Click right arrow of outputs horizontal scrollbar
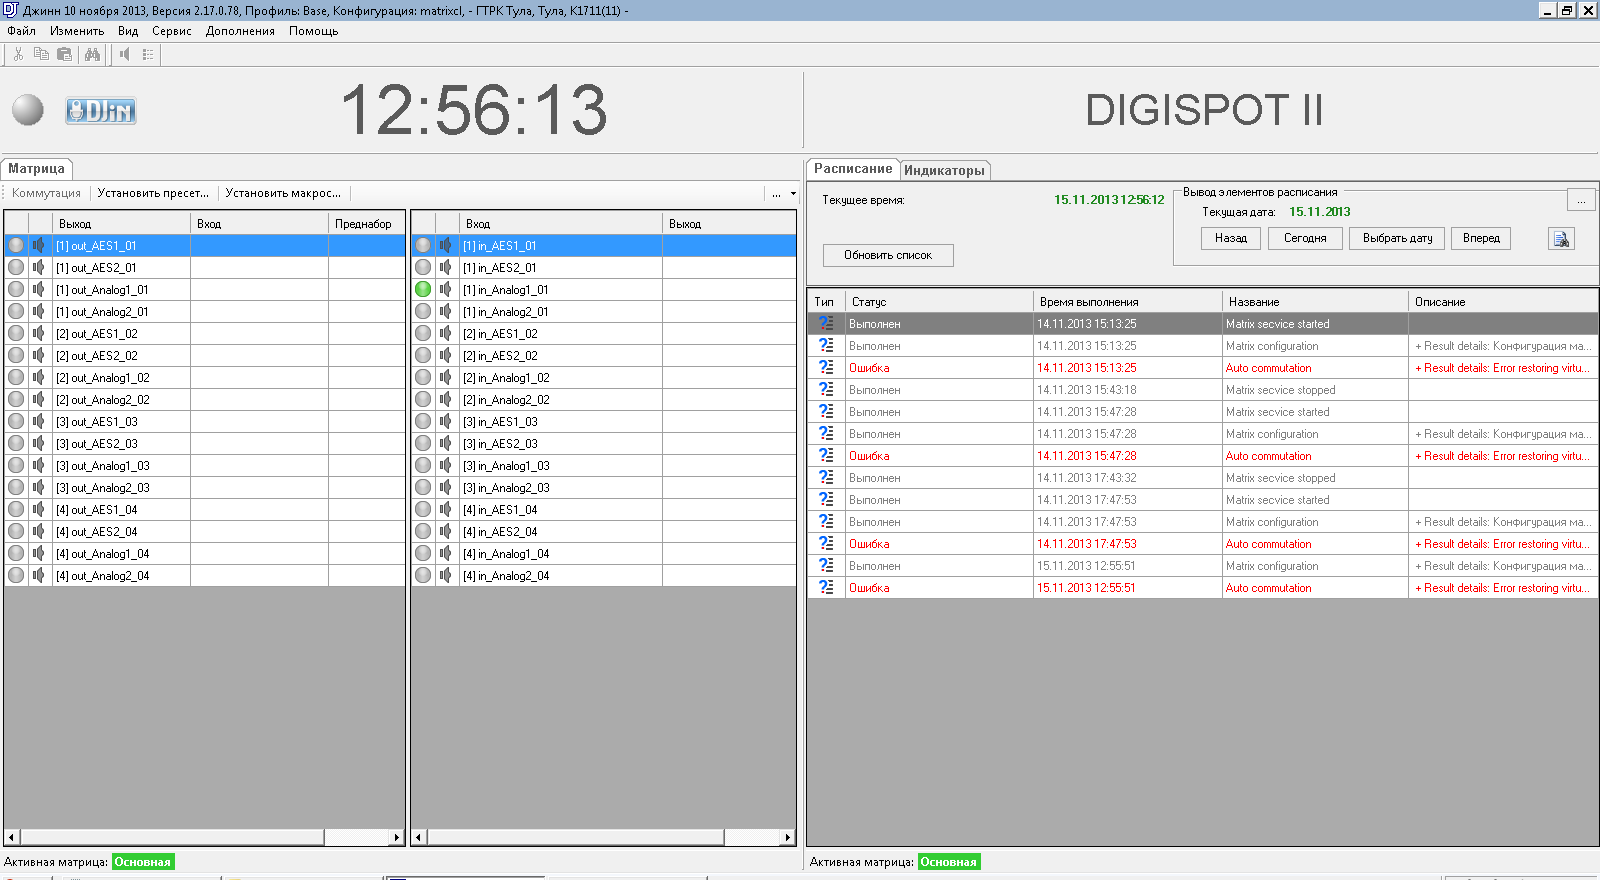This screenshot has height=880, width=1600. click(x=397, y=837)
